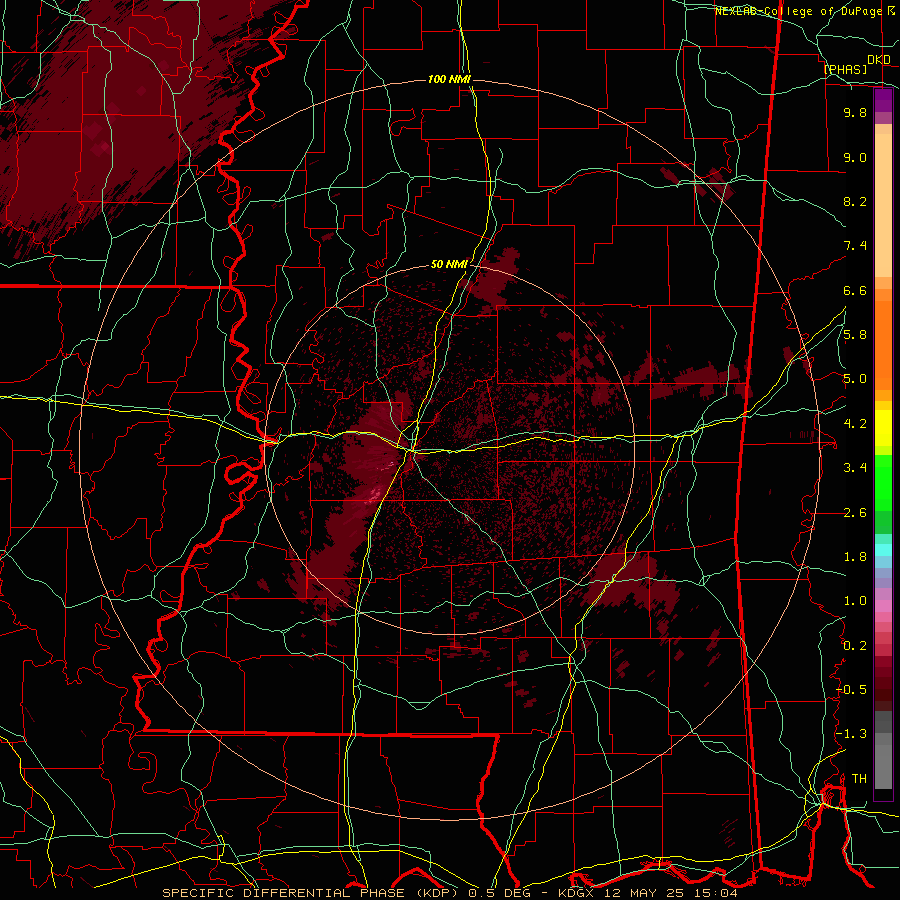Click the 100 NMI range ring label
Viewport: 900px width, 900px height.
[x=449, y=79]
